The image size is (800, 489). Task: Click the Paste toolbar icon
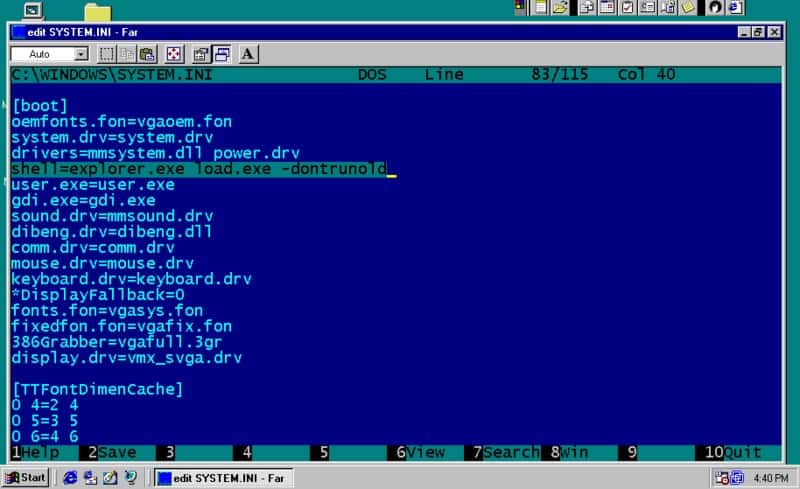click(x=147, y=54)
